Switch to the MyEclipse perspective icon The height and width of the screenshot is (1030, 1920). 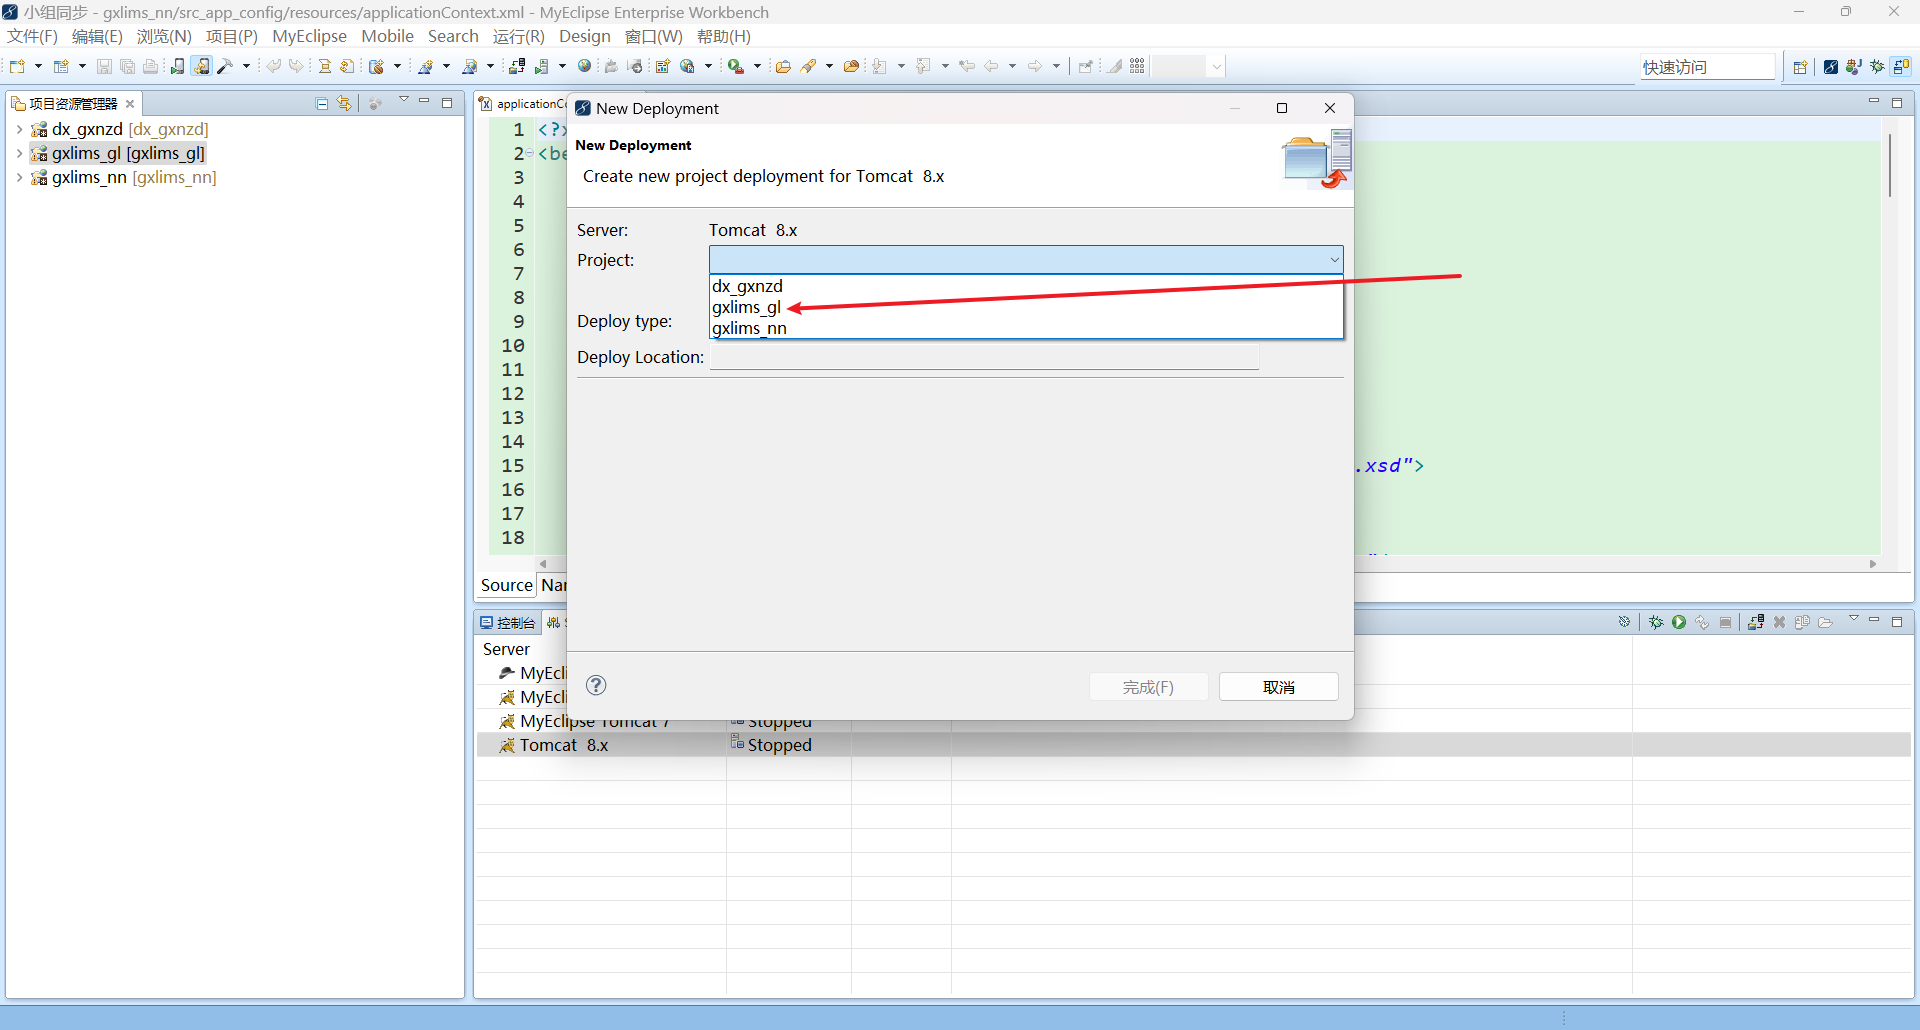click(1830, 67)
